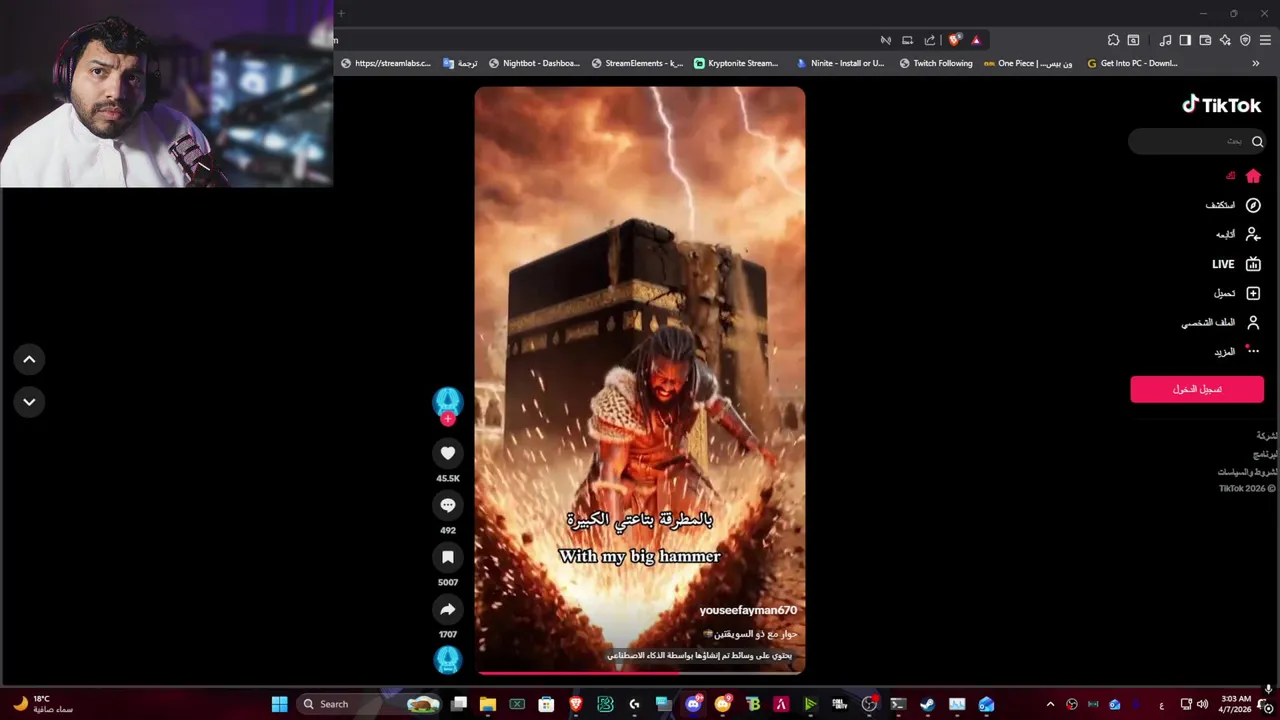Image resolution: width=1280 pixels, height=720 pixels.
Task: Click the Brave Rewards triangle icon
Action: click(x=976, y=40)
